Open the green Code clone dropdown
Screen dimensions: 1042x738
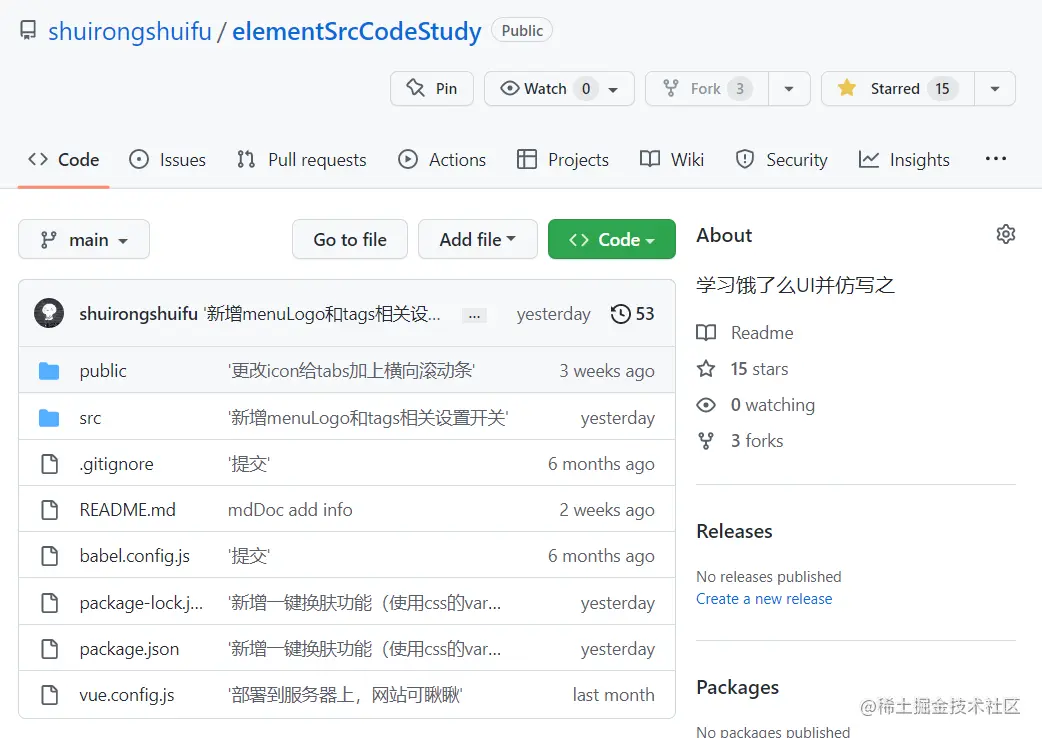[x=611, y=239]
